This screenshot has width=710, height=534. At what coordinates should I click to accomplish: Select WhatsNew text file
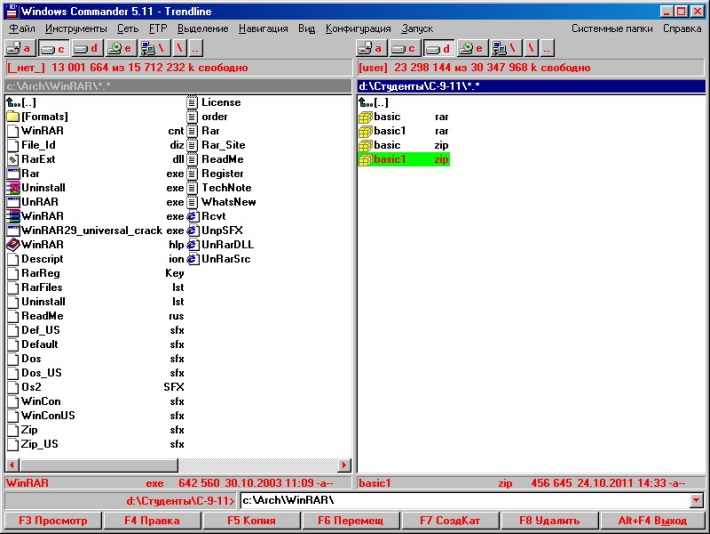click(x=222, y=202)
